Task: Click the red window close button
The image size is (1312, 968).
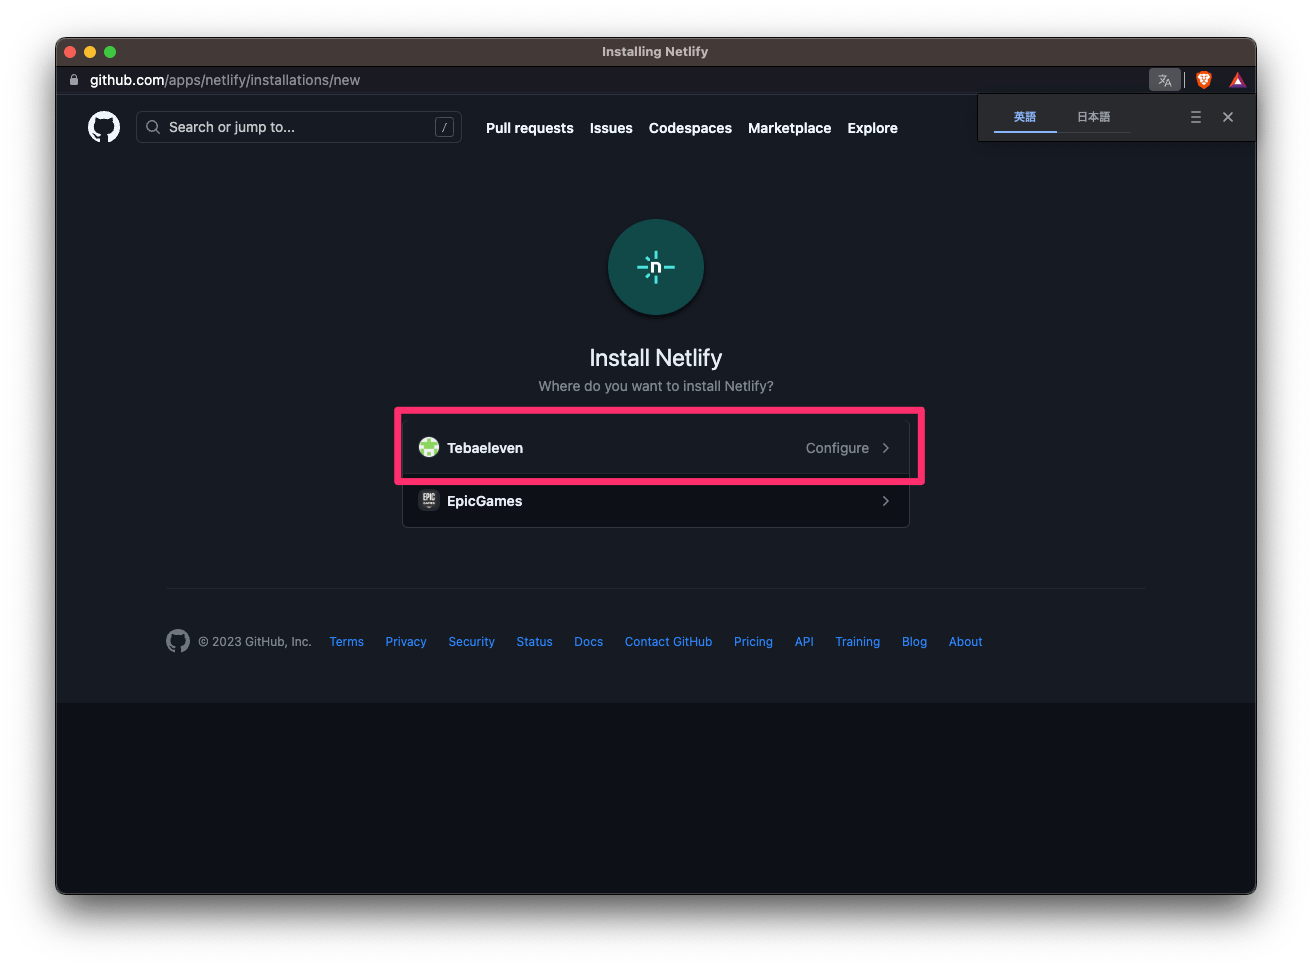Action: (70, 52)
